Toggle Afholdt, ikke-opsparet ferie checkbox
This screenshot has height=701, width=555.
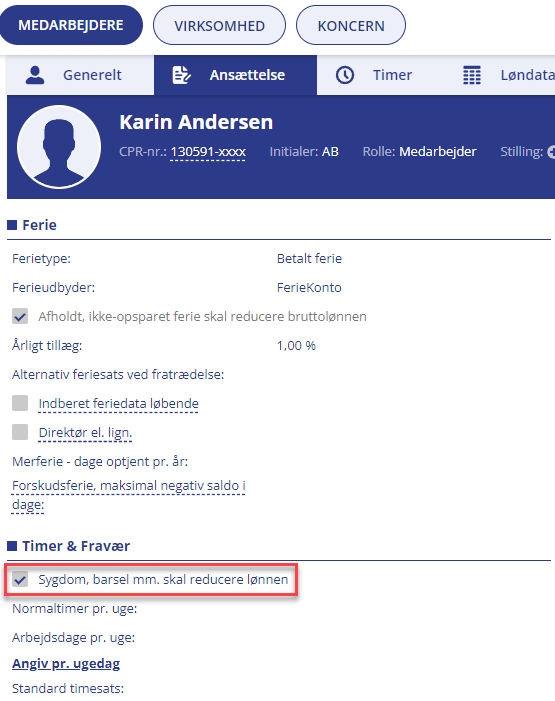tap(20, 316)
